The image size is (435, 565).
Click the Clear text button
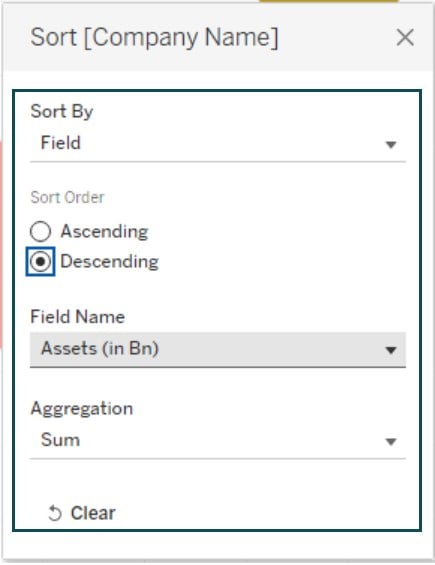[93, 513]
